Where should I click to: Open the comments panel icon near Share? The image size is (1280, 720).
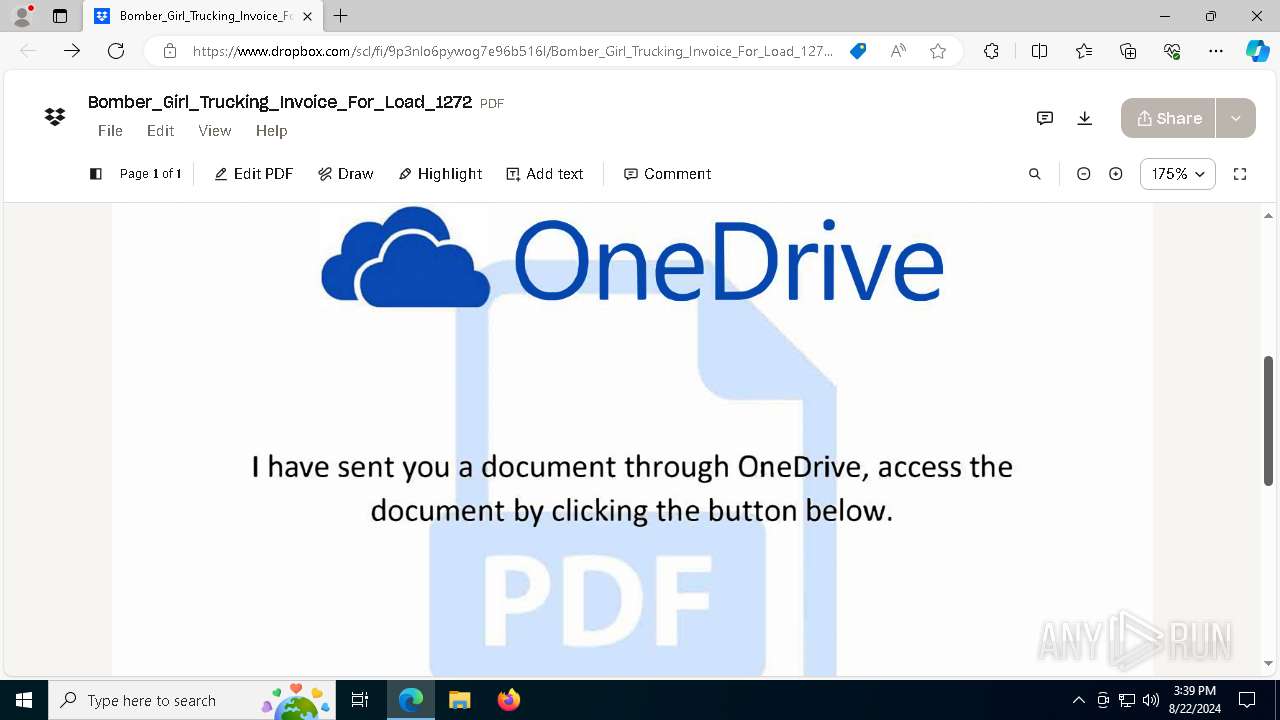(x=1045, y=118)
